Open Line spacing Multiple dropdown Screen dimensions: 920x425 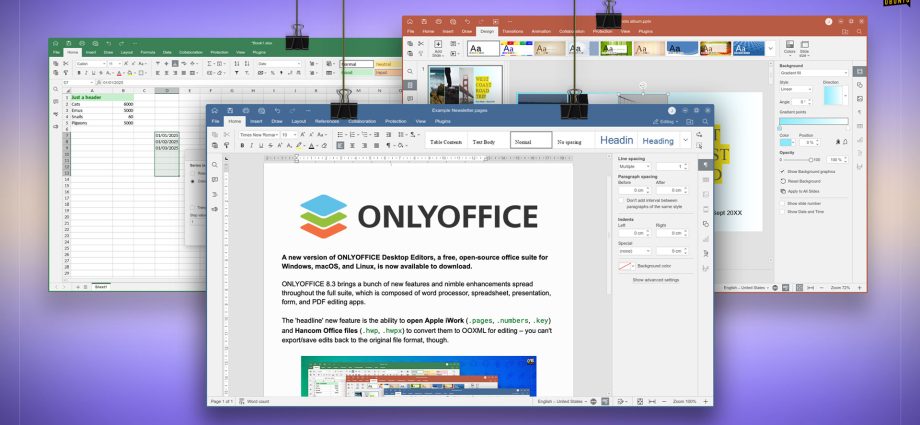(635, 167)
